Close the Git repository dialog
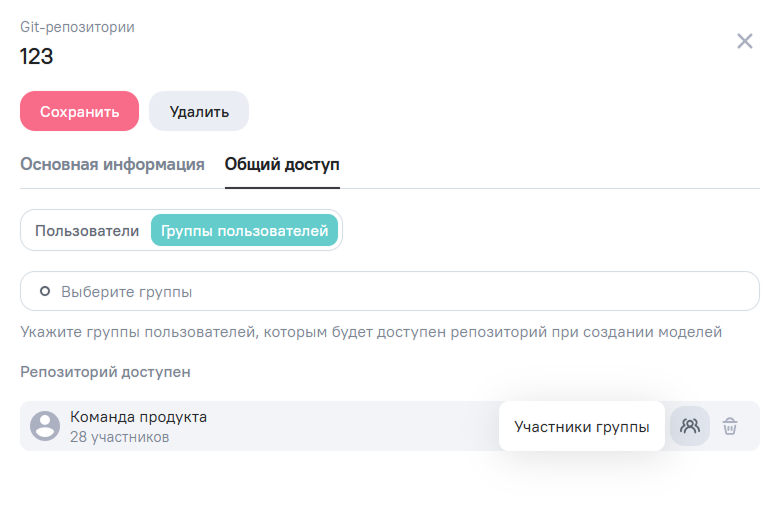781x510 pixels. pyautogui.click(x=745, y=41)
